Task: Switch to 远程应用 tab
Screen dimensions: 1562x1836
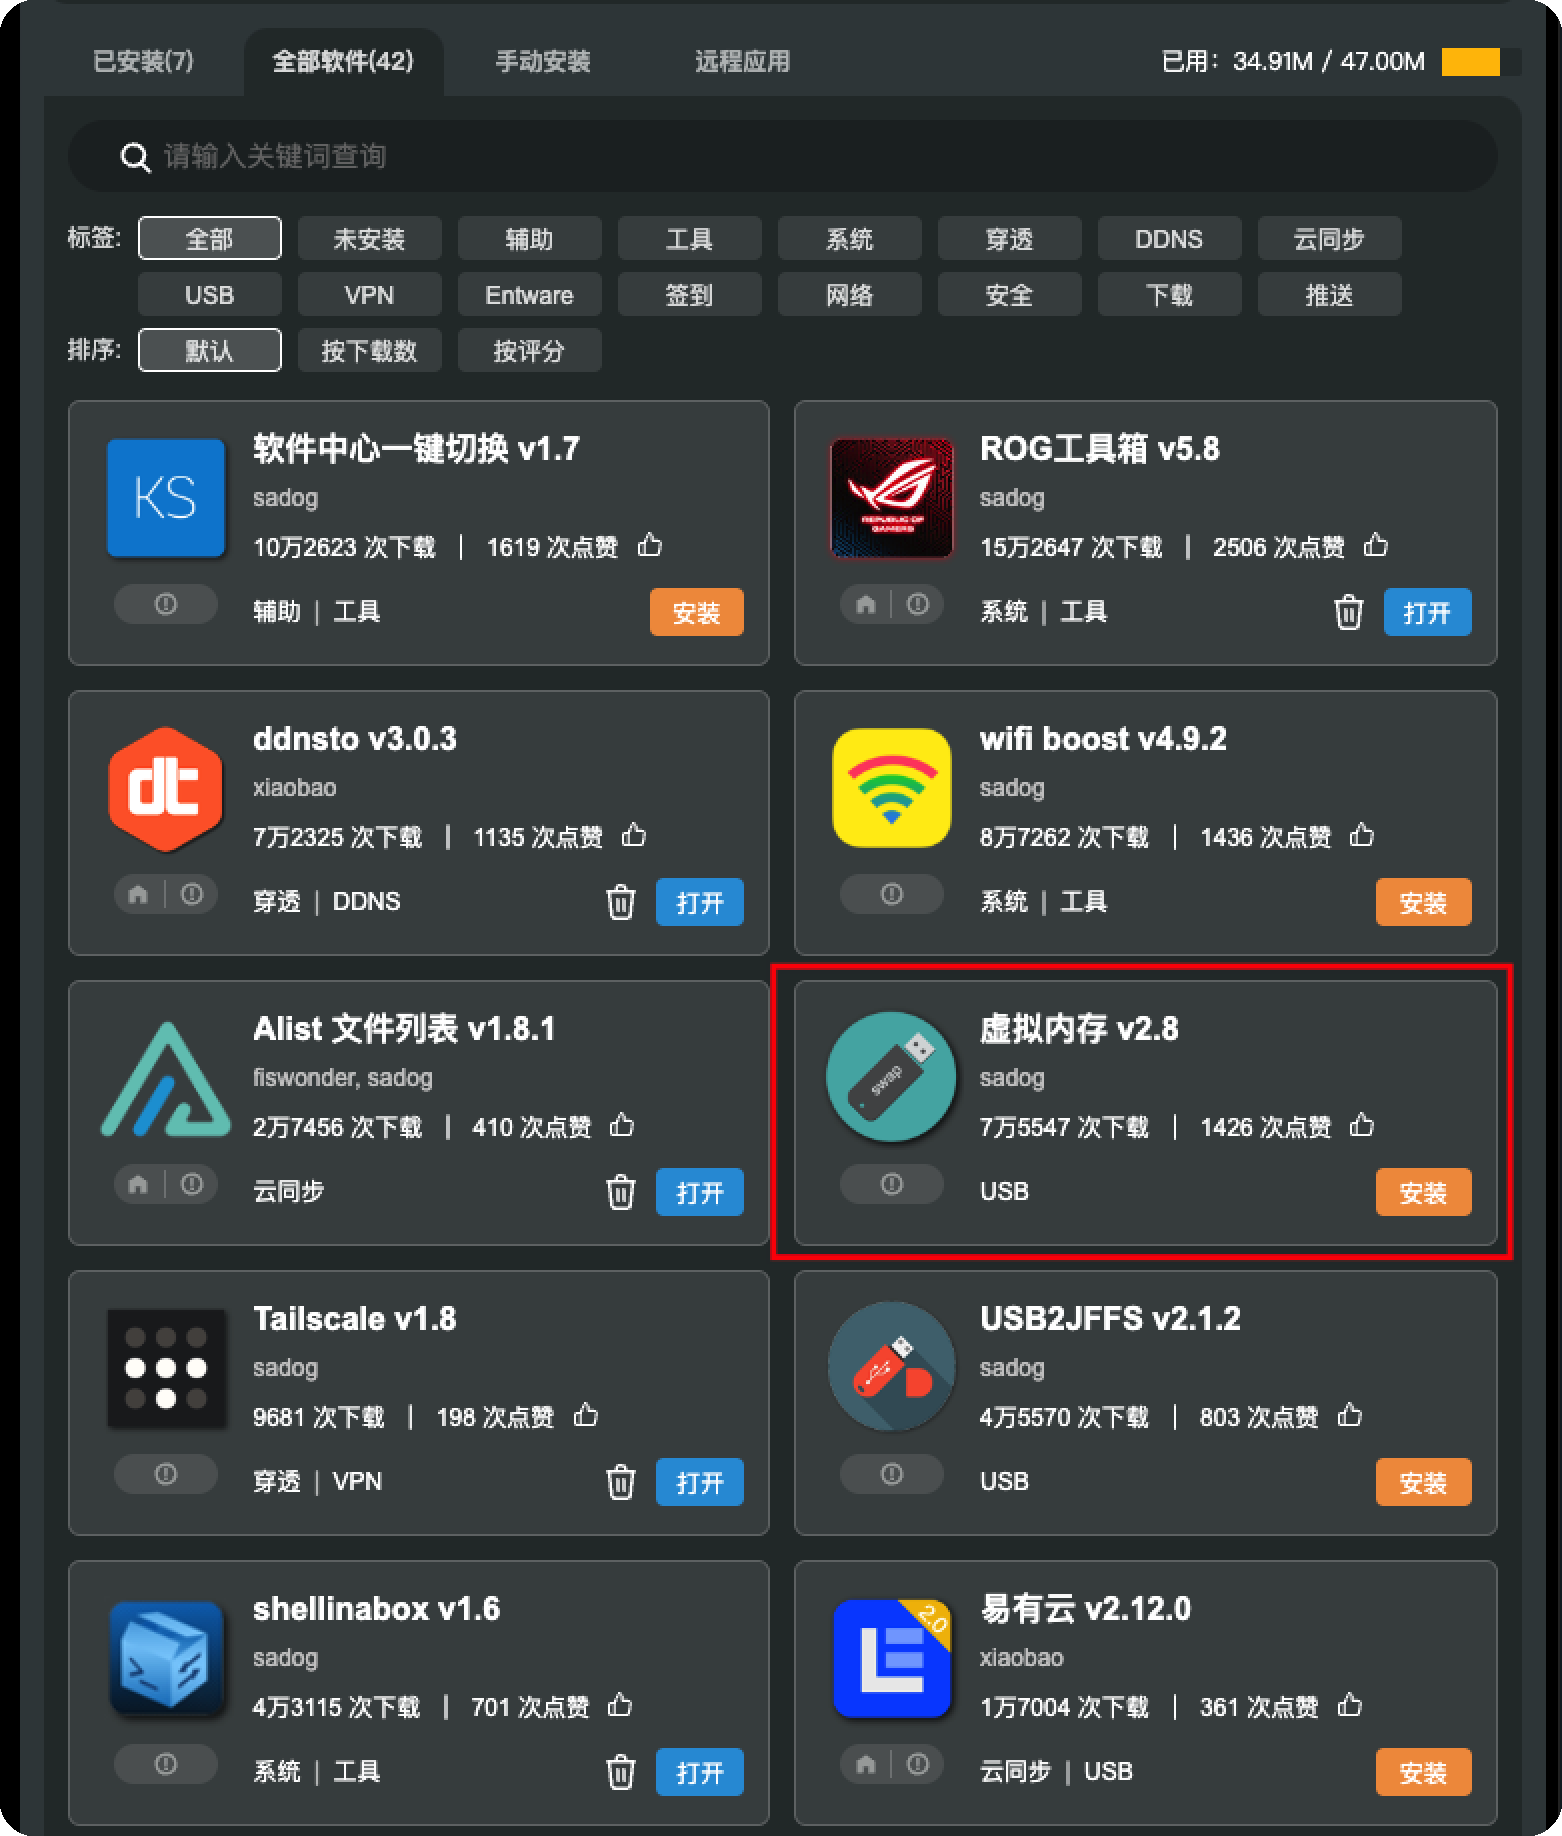Action: [743, 62]
